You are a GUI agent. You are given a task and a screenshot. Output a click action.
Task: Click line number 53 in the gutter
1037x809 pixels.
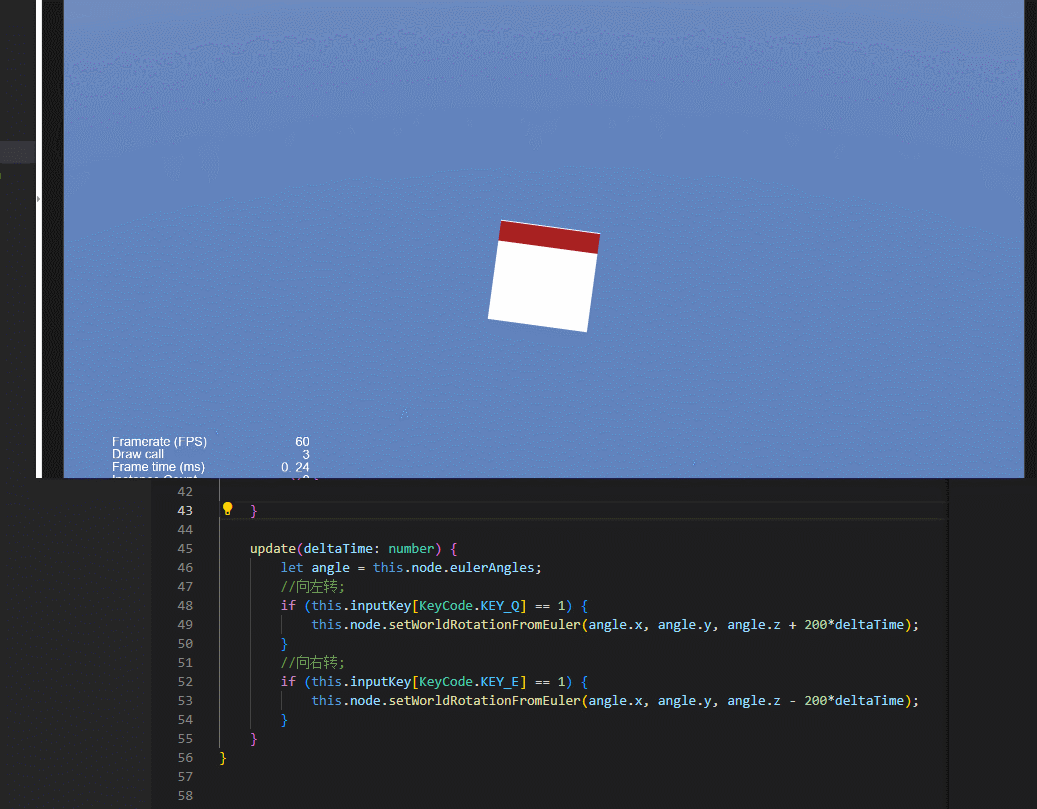tap(185, 701)
